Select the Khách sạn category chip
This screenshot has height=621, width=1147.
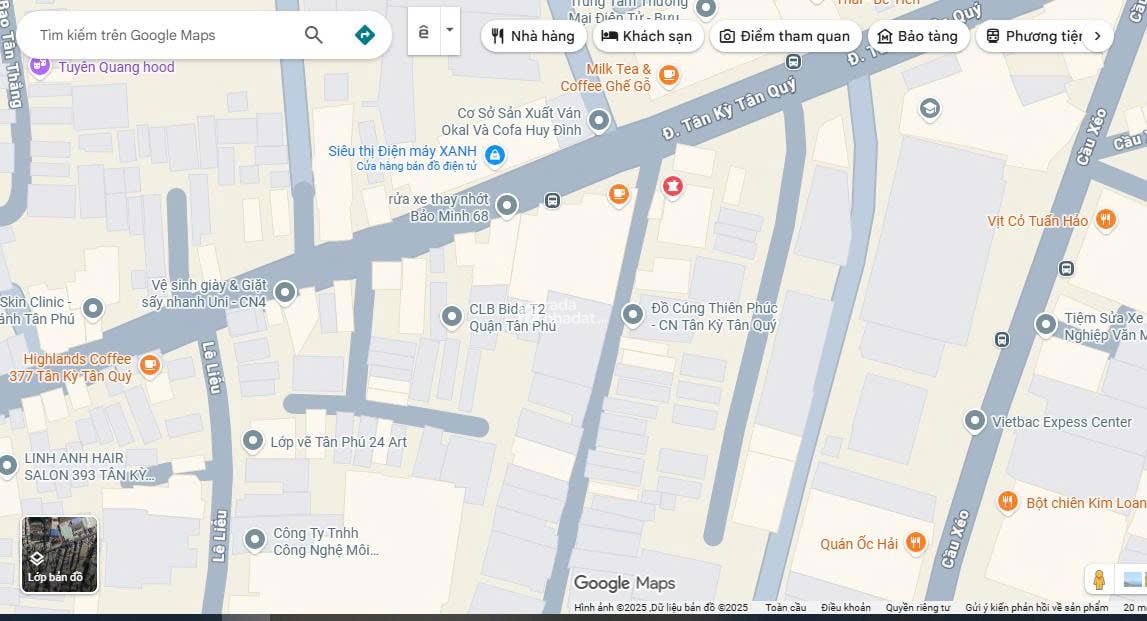(x=648, y=35)
